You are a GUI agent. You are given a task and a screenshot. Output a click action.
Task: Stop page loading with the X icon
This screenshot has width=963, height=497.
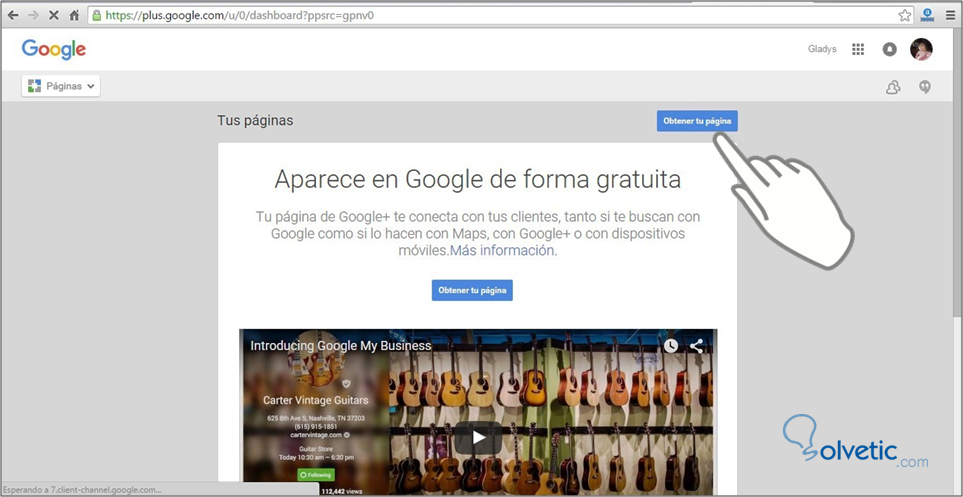pyautogui.click(x=53, y=15)
